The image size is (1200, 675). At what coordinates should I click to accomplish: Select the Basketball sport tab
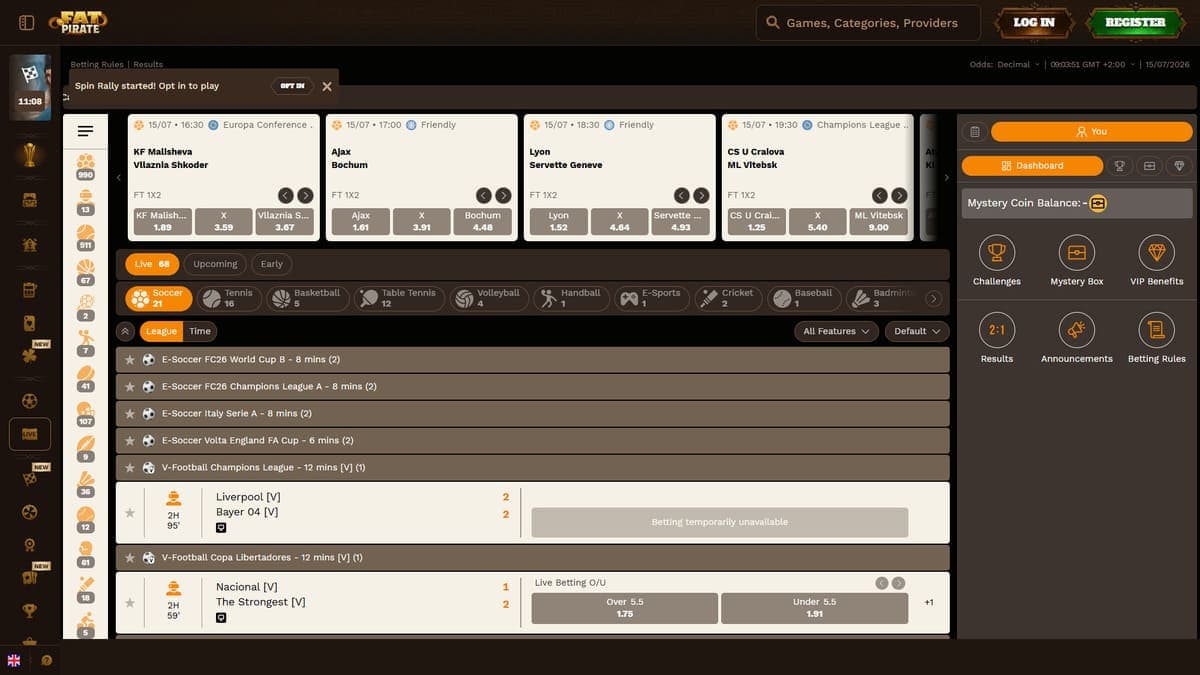pyautogui.click(x=306, y=298)
